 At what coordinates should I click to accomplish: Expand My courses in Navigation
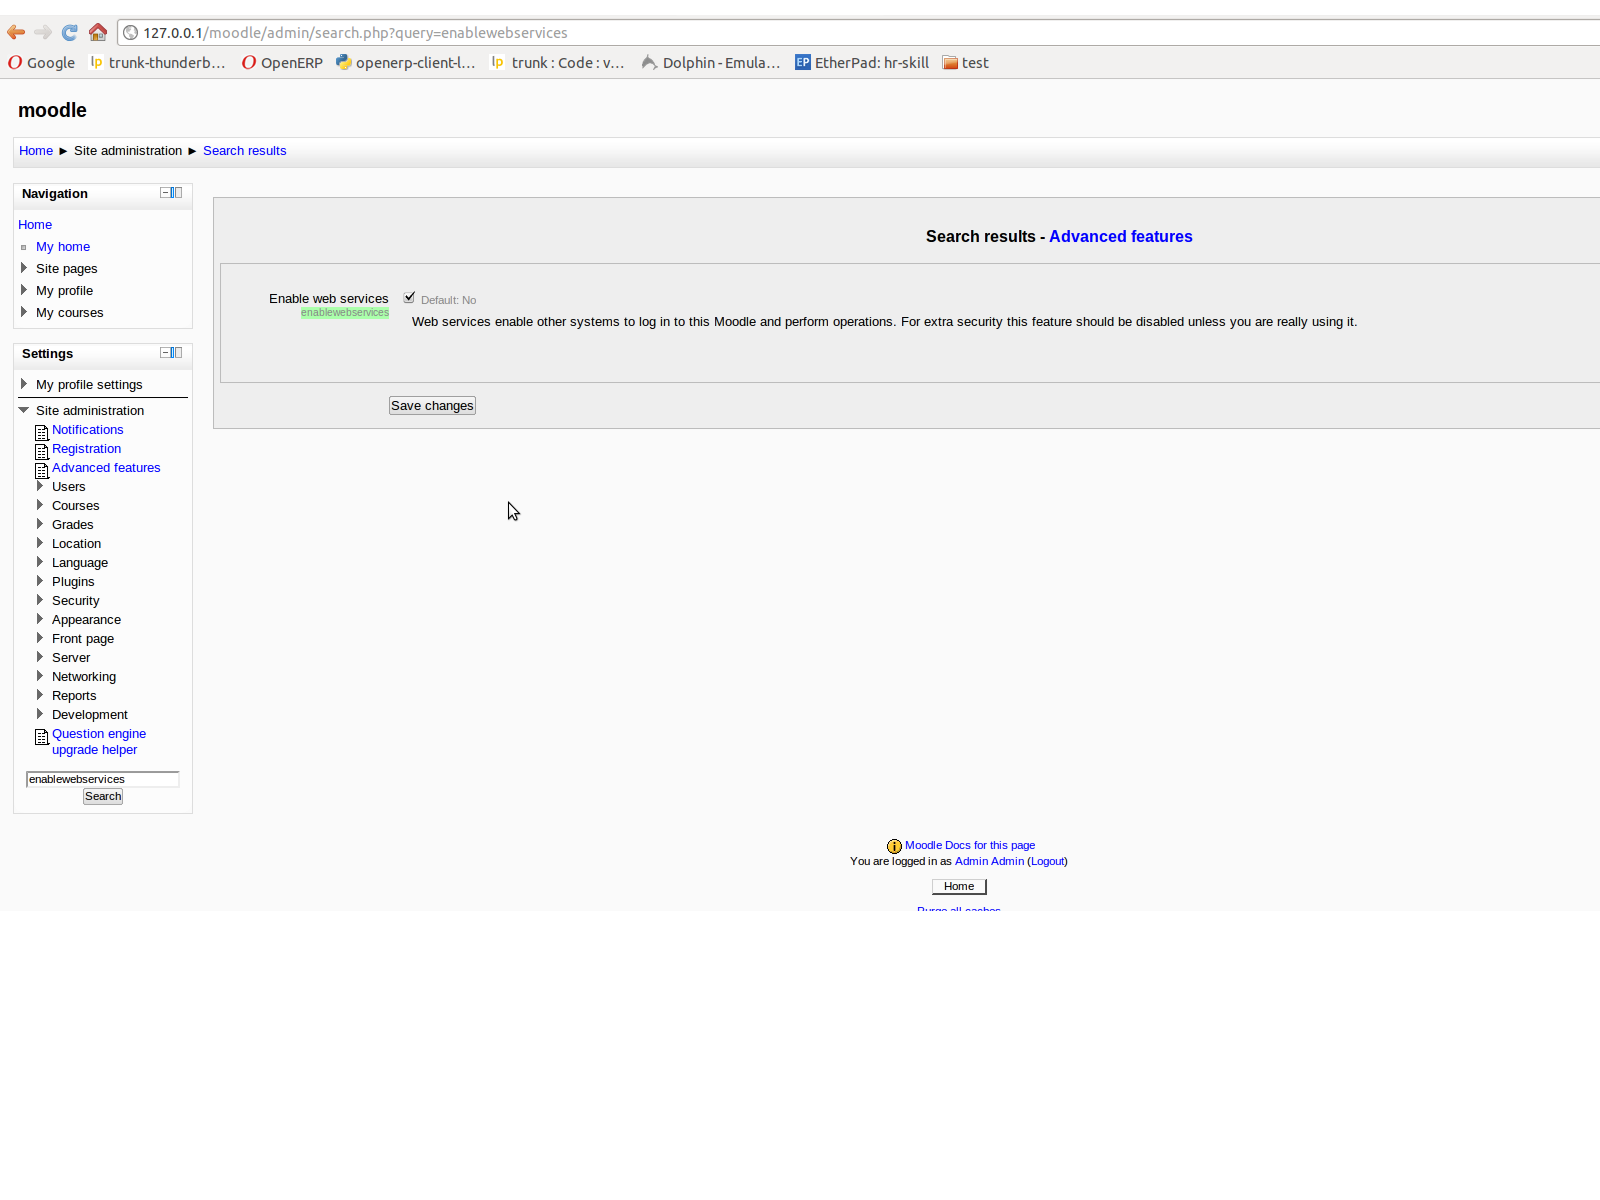(x=24, y=312)
